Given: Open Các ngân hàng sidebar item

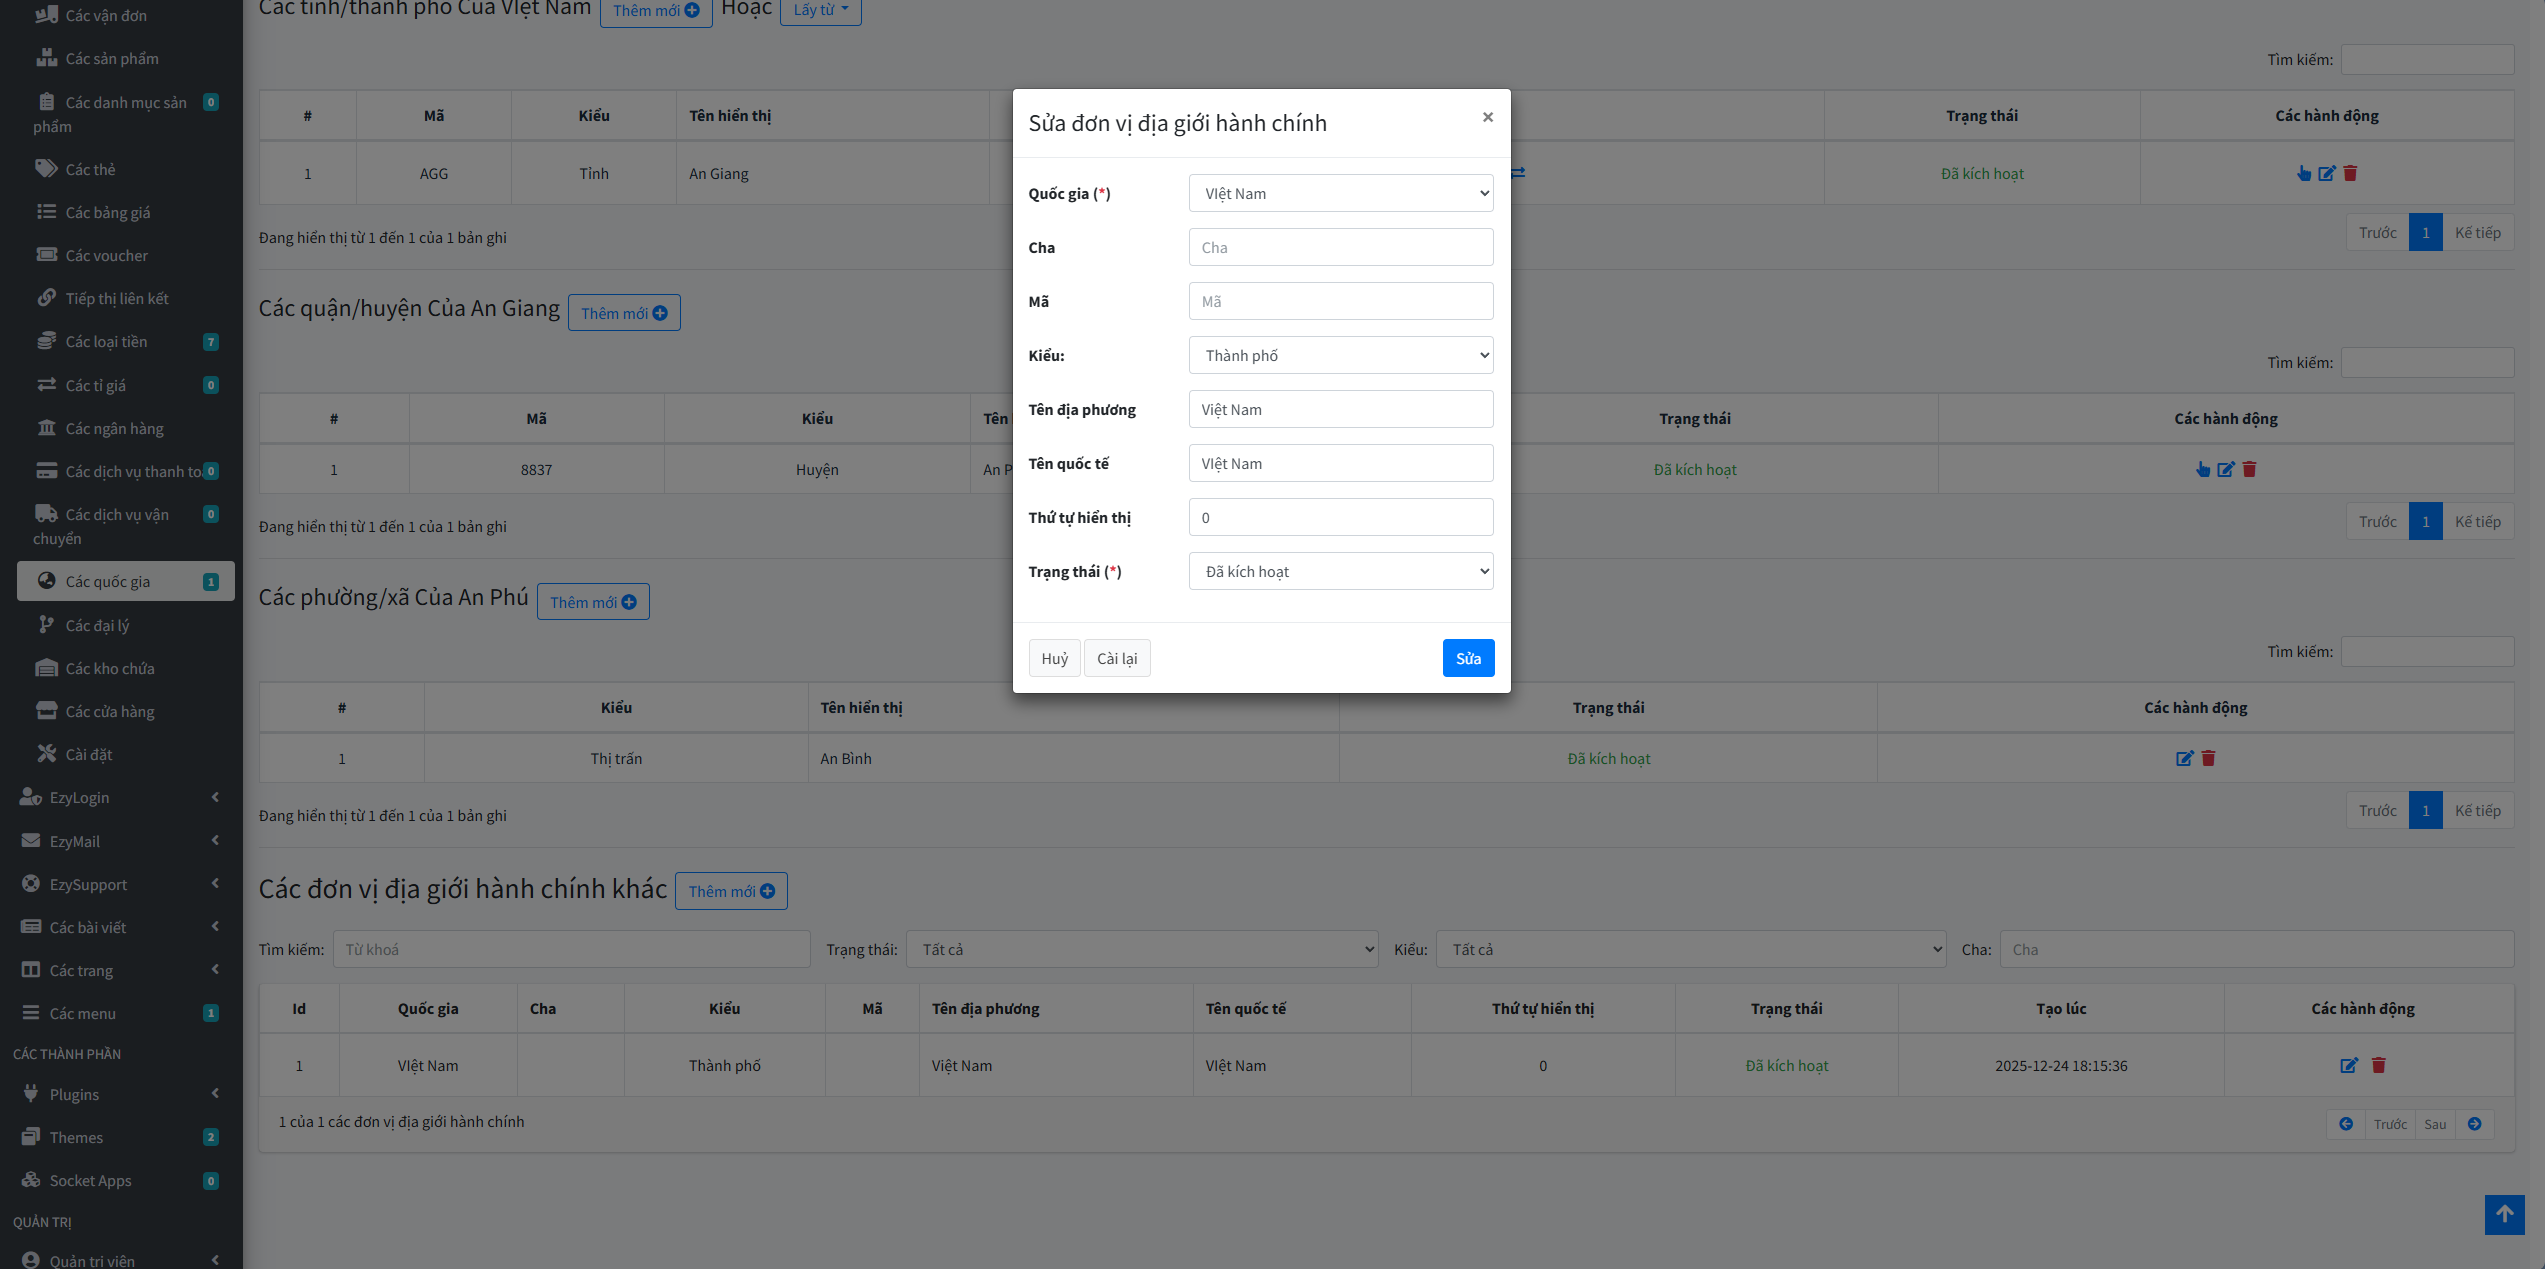Looking at the screenshot, I should pos(114,428).
